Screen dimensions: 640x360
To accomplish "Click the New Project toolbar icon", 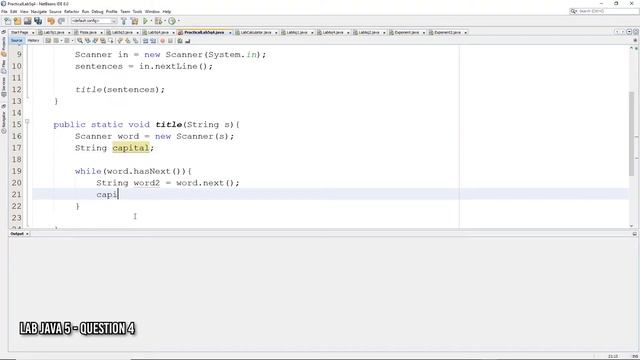I will 18,21.
